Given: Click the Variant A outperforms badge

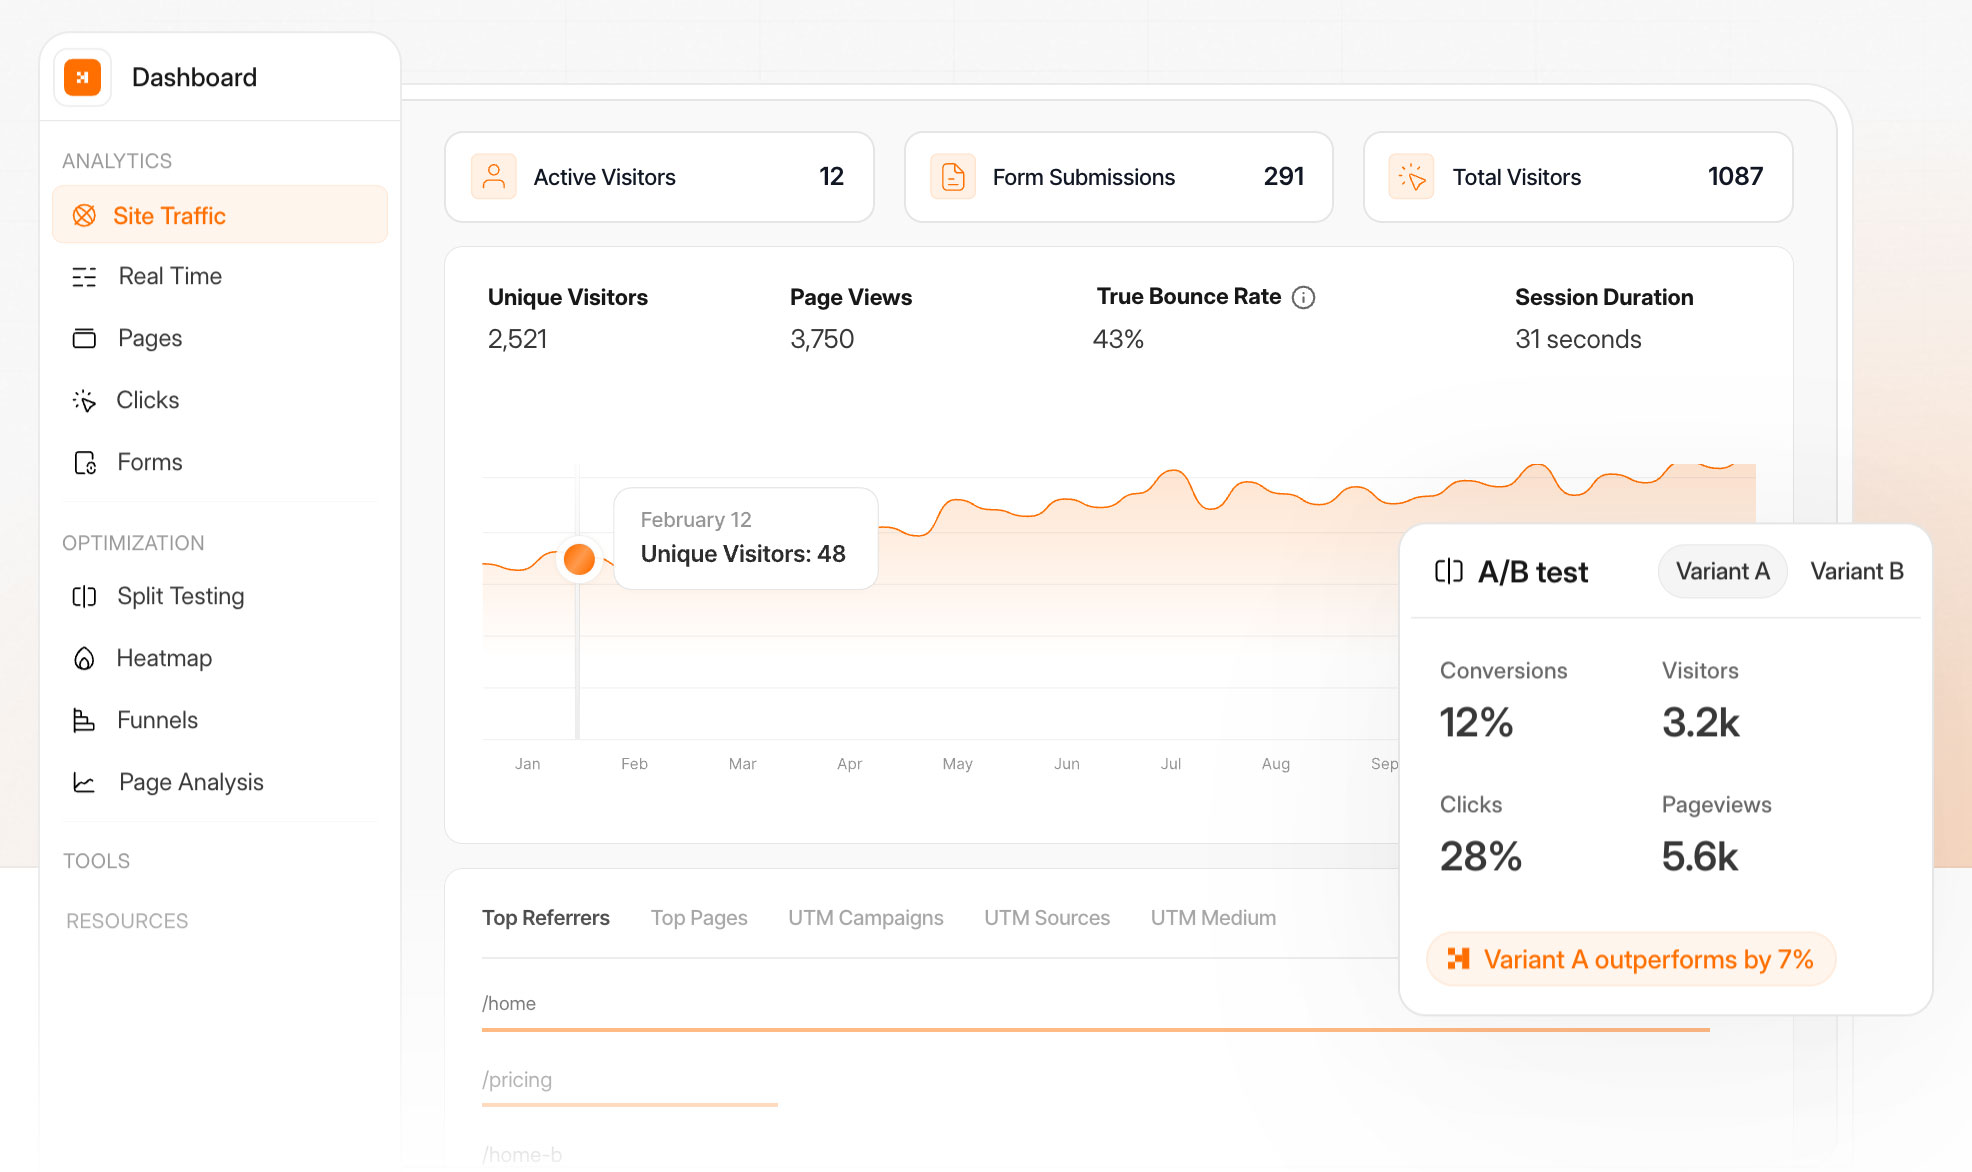Looking at the screenshot, I should click(x=1630, y=960).
